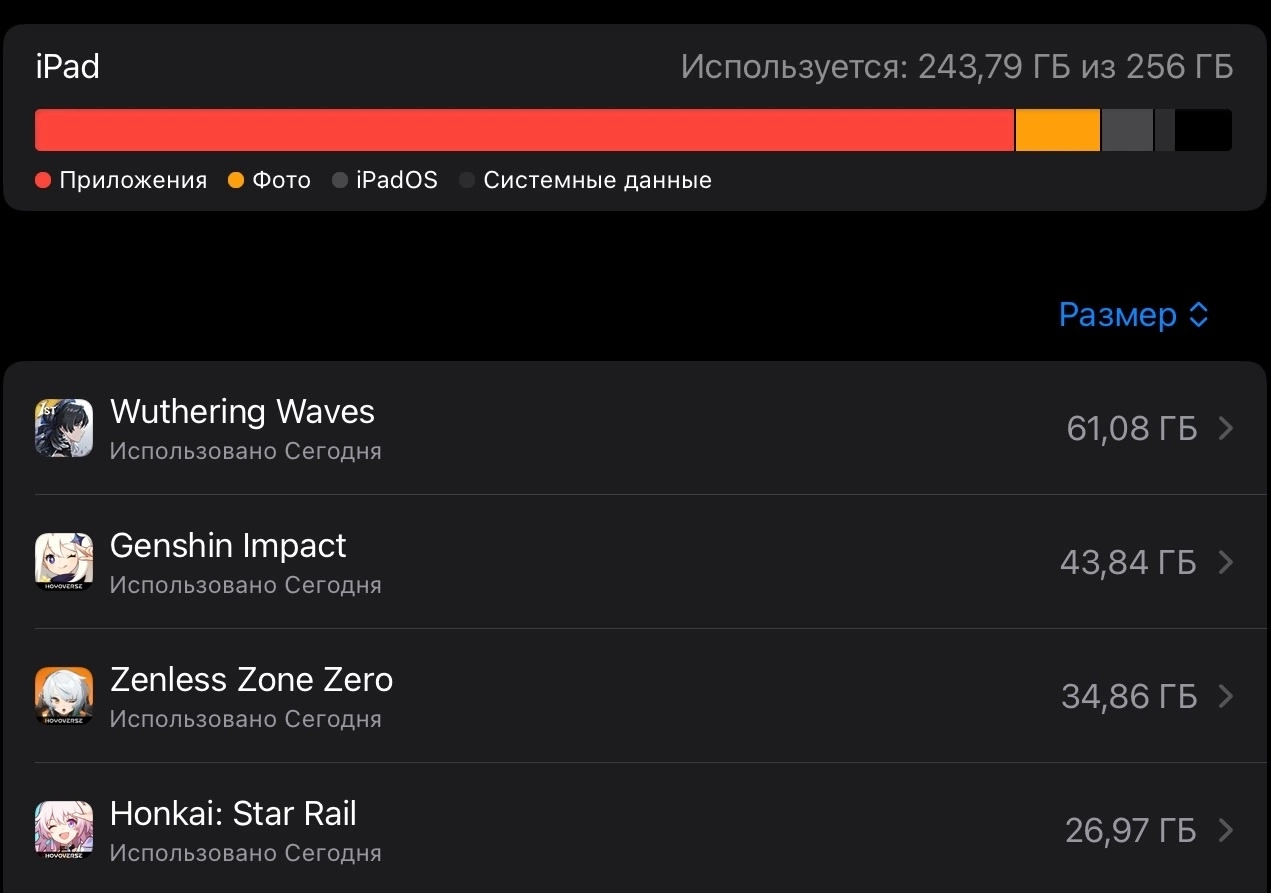Click the up-down arrows beside Размер
The width and height of the screenshot is (1271, 893).
pos(1199,316)
